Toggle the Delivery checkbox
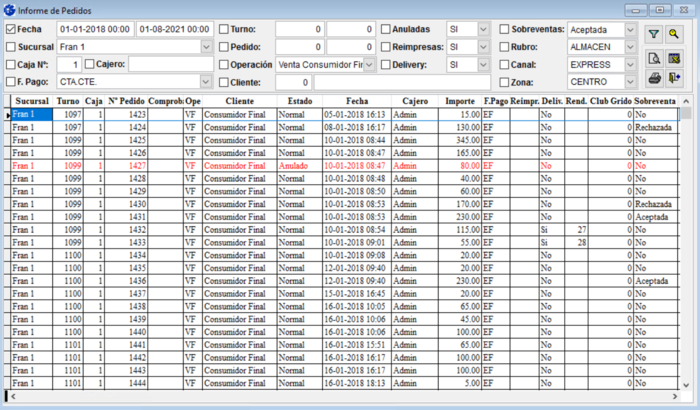This screenshot has width=700, height=410. pyautogui.click(x=385, y=65)
